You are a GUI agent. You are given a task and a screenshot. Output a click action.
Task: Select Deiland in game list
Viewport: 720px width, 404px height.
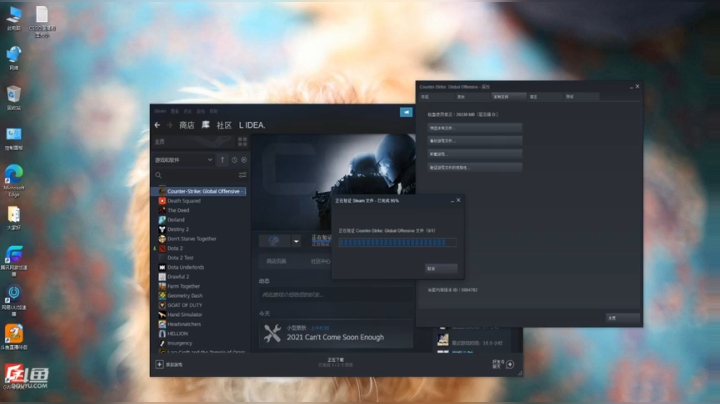[176, 220]
